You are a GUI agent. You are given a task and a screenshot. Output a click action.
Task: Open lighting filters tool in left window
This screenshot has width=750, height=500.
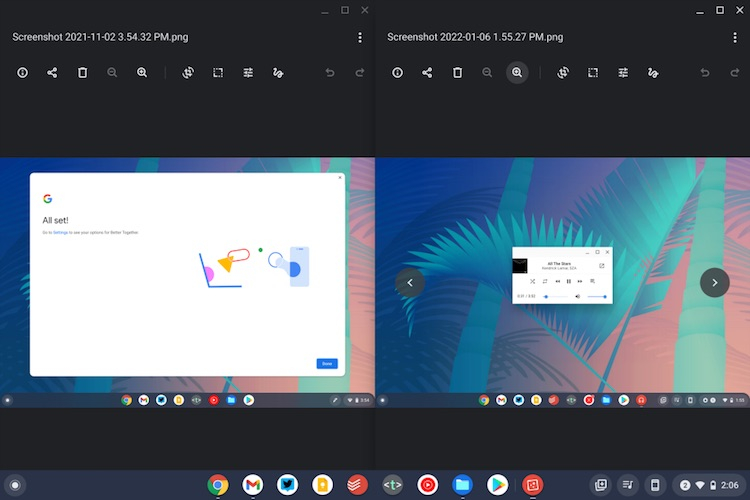(x=248, y=73)
